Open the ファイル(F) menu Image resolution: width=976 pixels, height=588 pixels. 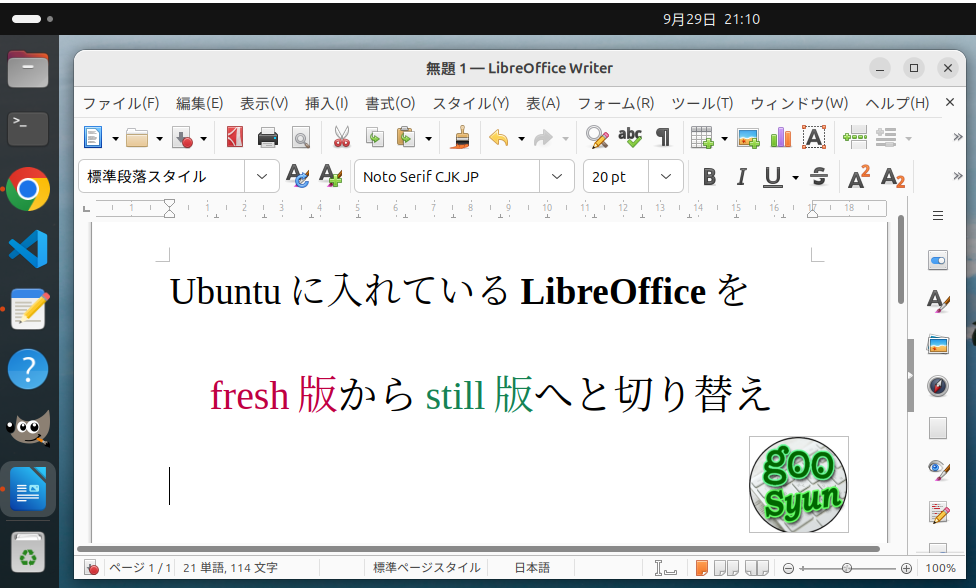click(x=121, y=103)
